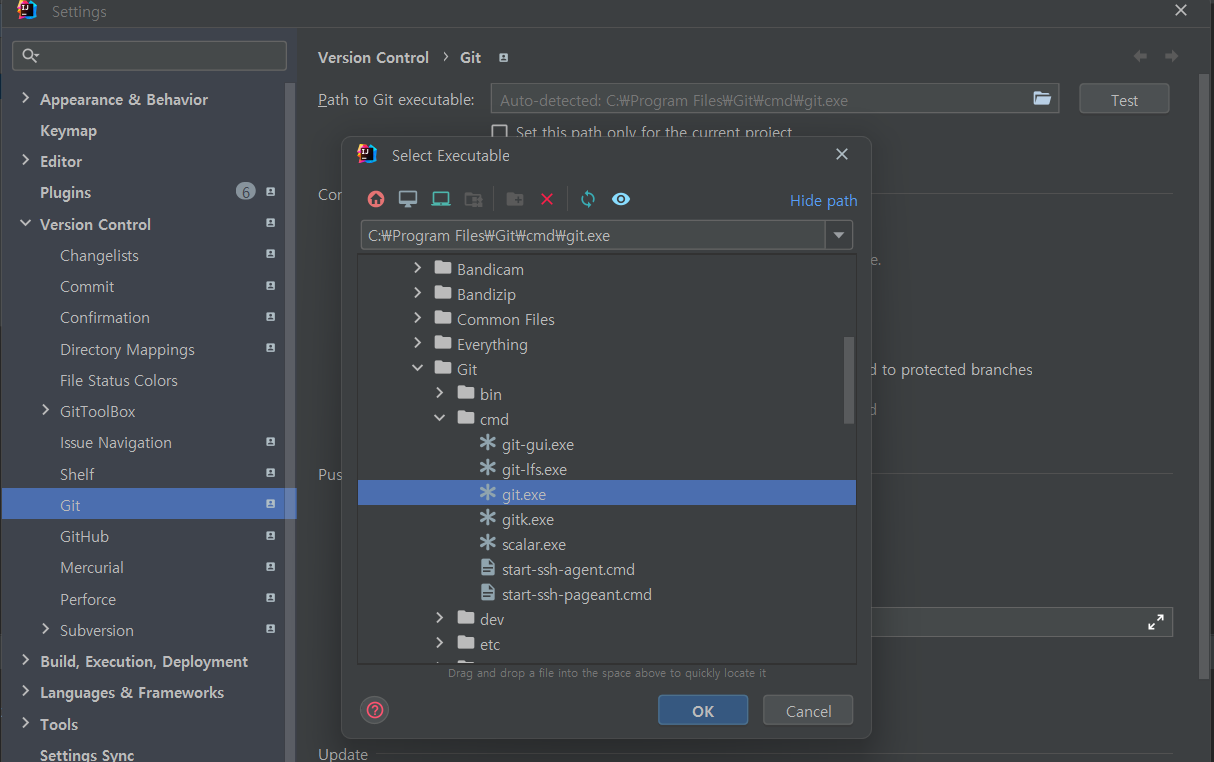
Task: Click the module directory icon in dialog toolbar
Action: 473,199
